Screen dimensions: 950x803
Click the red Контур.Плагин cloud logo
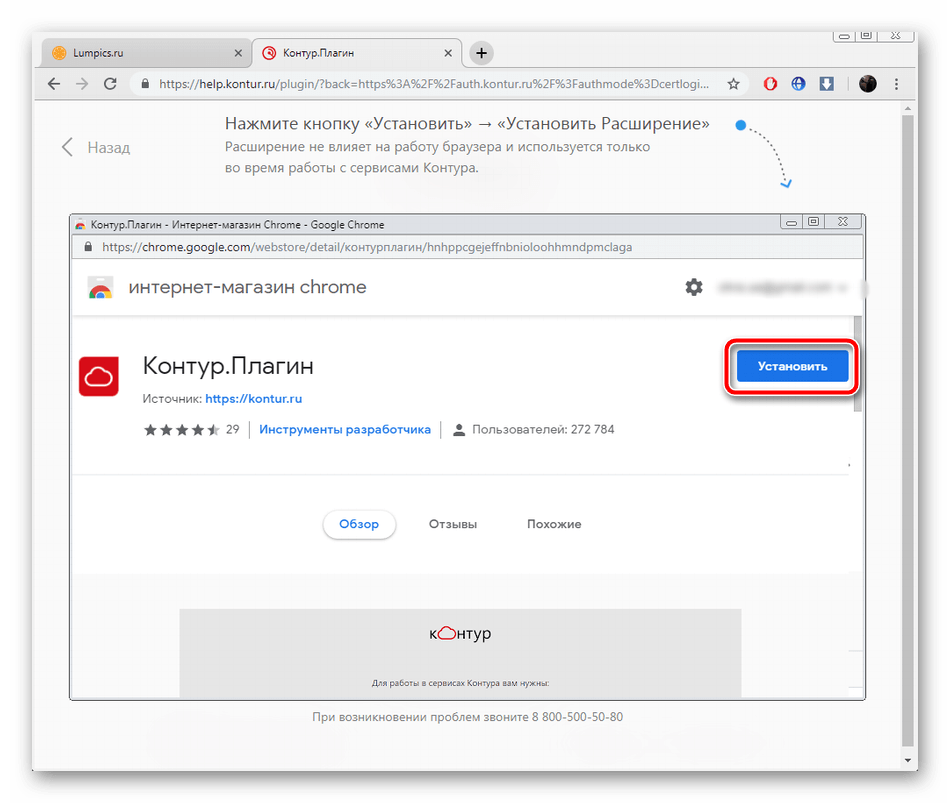click(99, 377)
